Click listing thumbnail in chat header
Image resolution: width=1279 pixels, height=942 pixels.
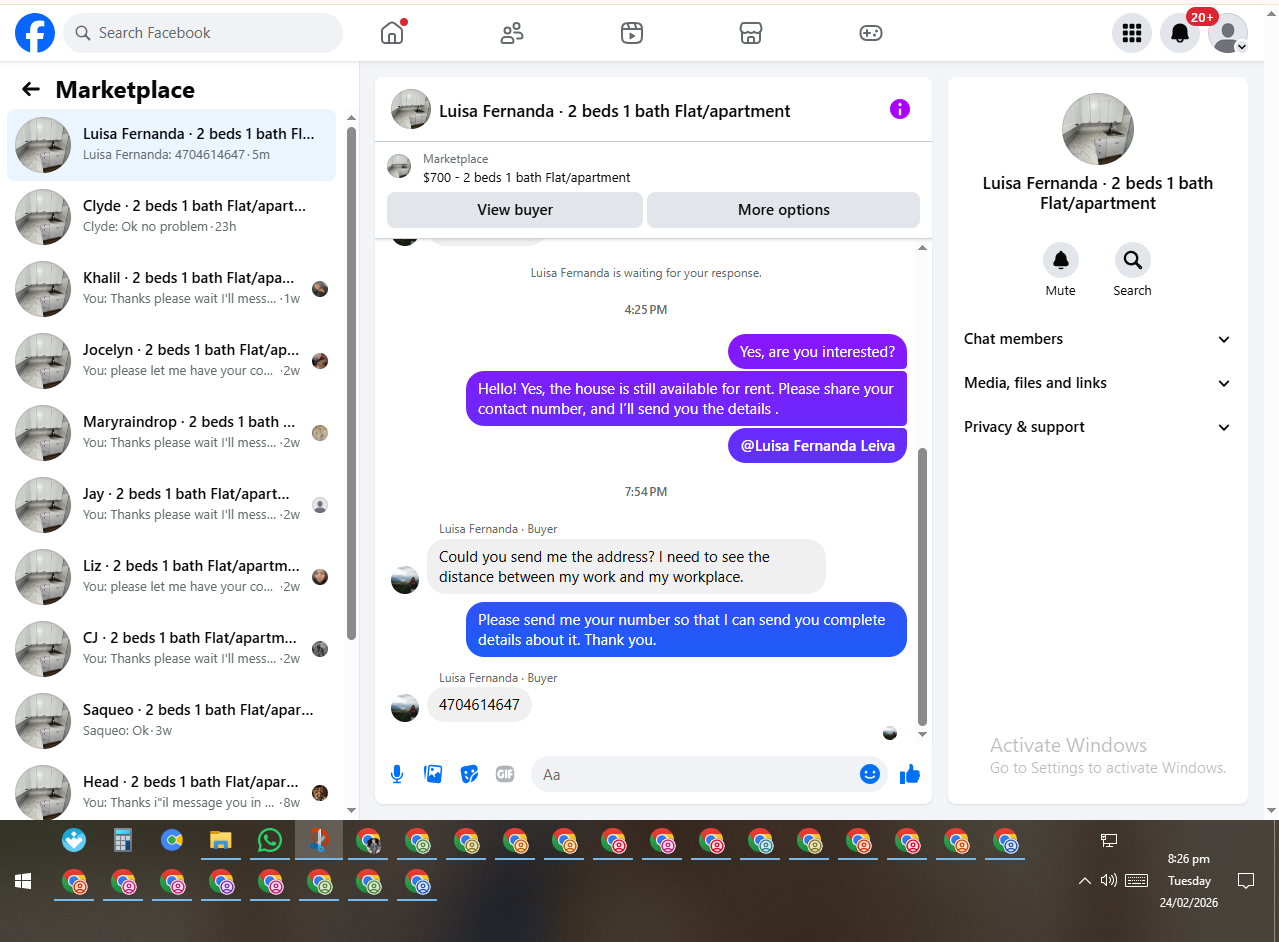pos(411,110)
